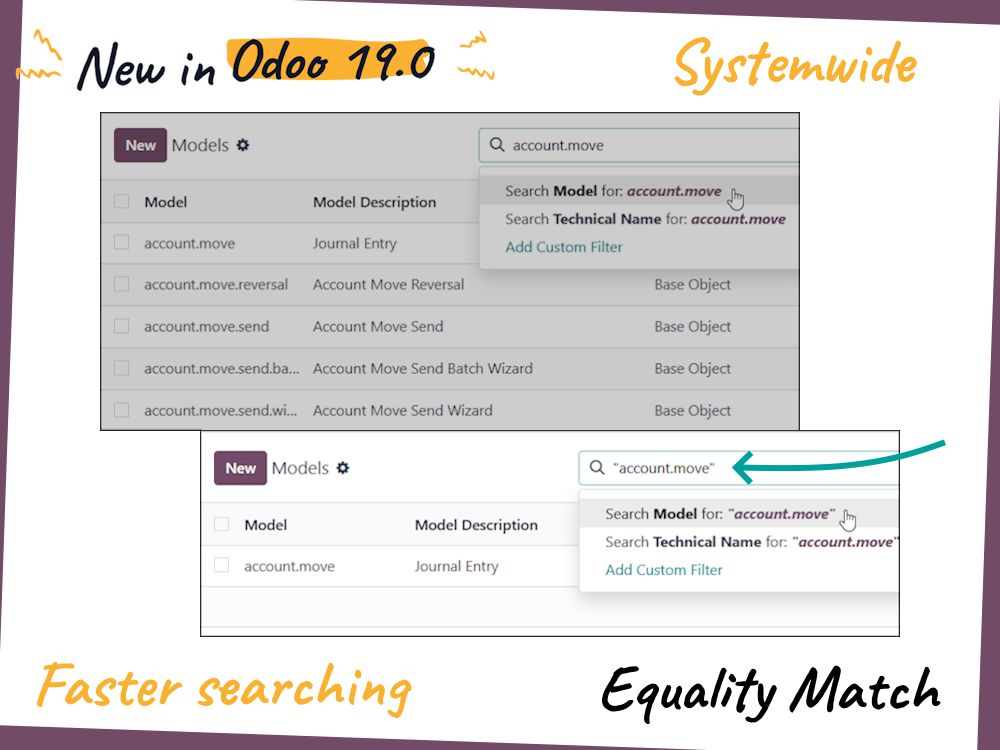Click the Account Move Send Batch Wizard cell
1000x750 pixels.
click(x=422, y=369)
